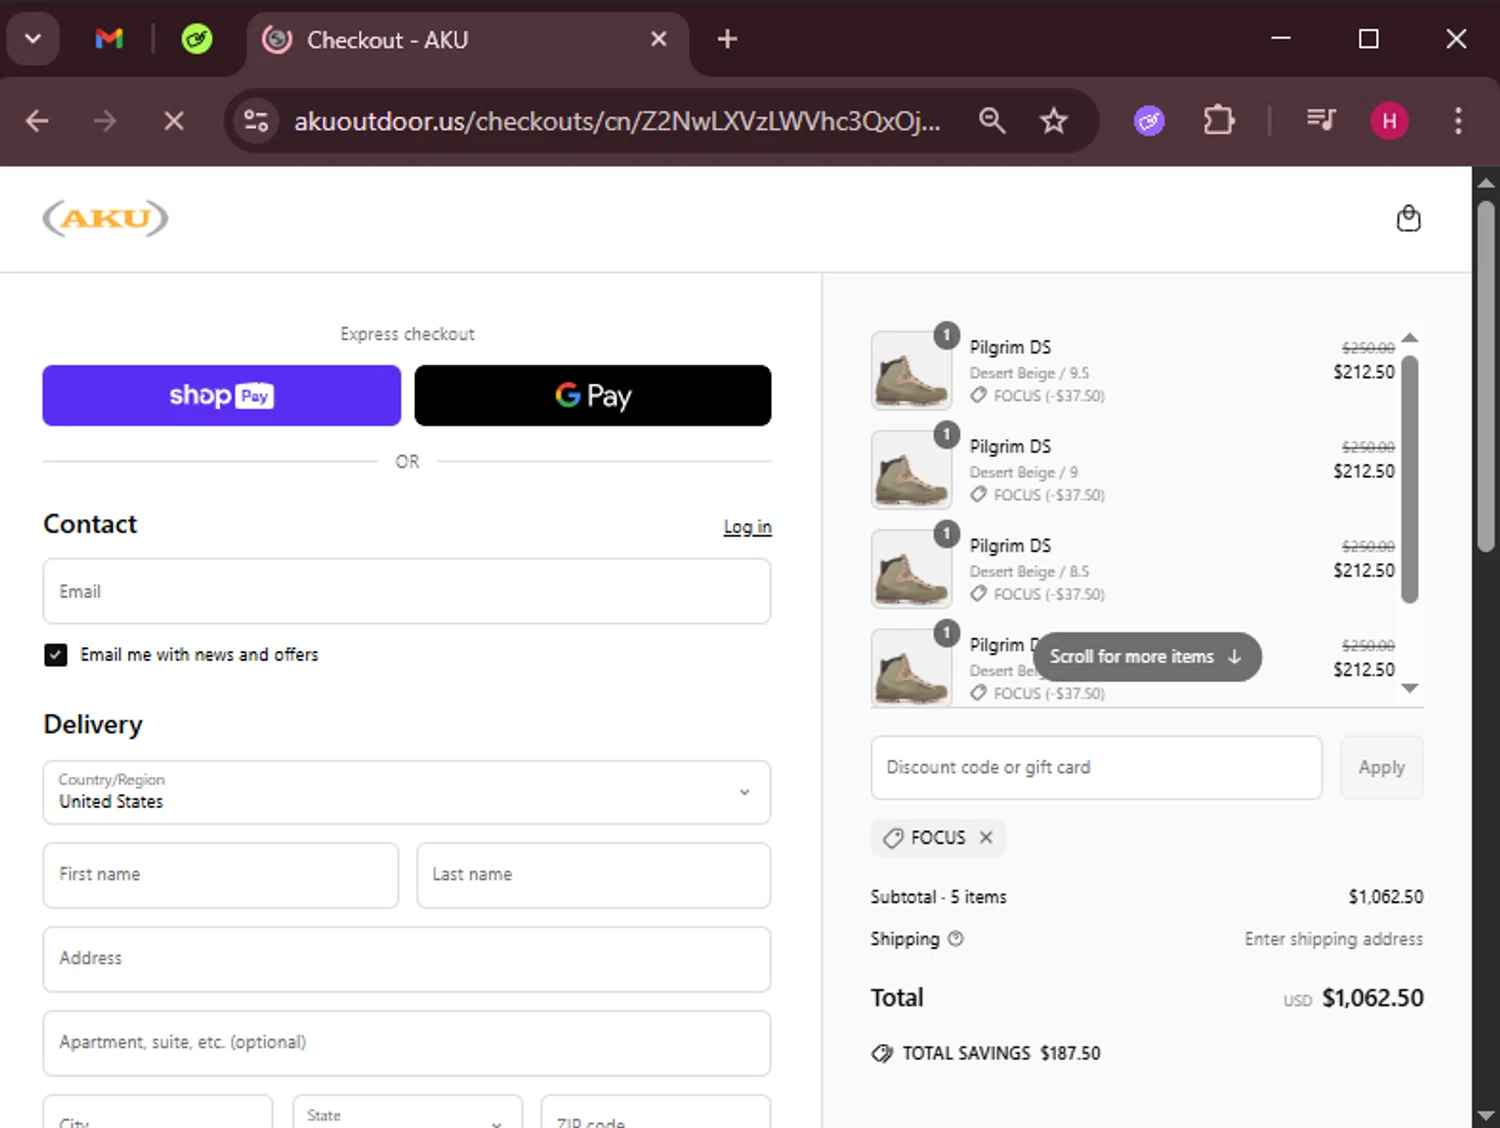Bookmark this page with star
This screenshot has height=1128, width=1500.
click(1054, 121)
